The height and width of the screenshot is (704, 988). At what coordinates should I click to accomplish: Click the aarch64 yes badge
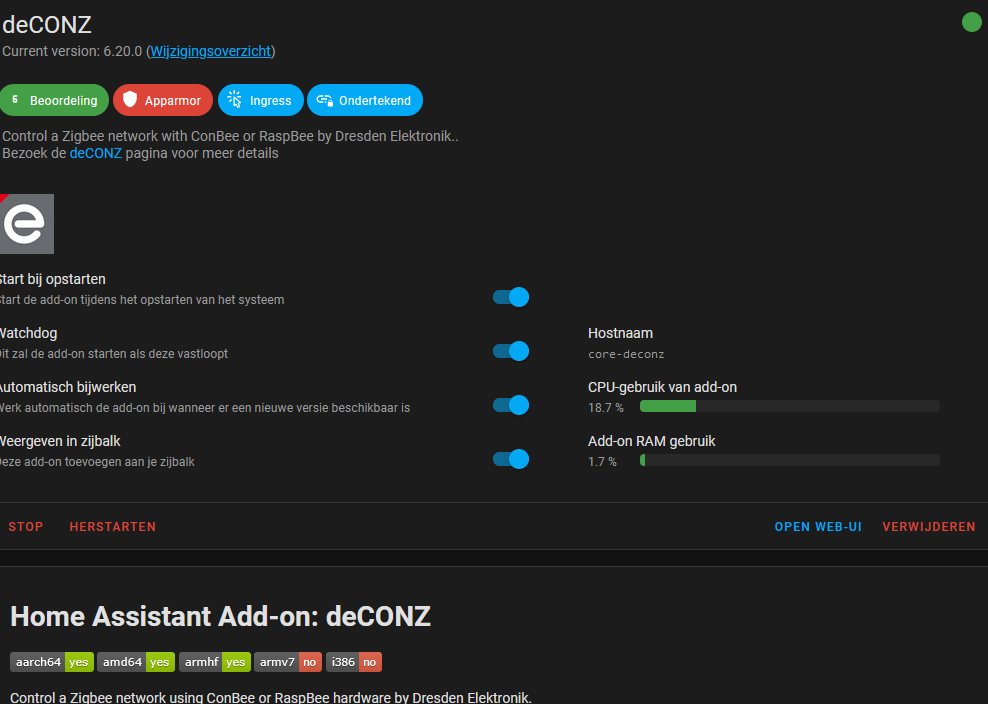[52, 662]
